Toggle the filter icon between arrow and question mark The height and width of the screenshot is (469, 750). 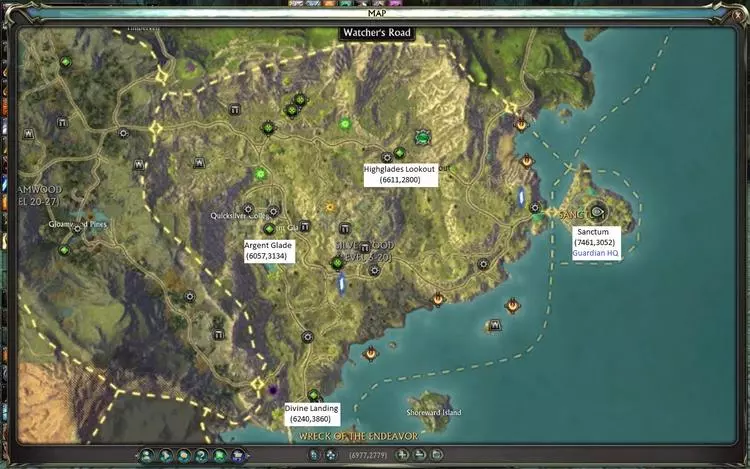click(184, 456)
